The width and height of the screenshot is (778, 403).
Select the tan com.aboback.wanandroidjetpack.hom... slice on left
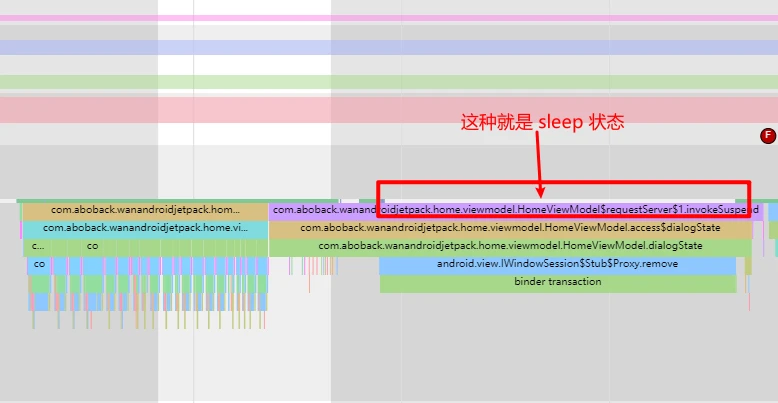pos(145,211)
